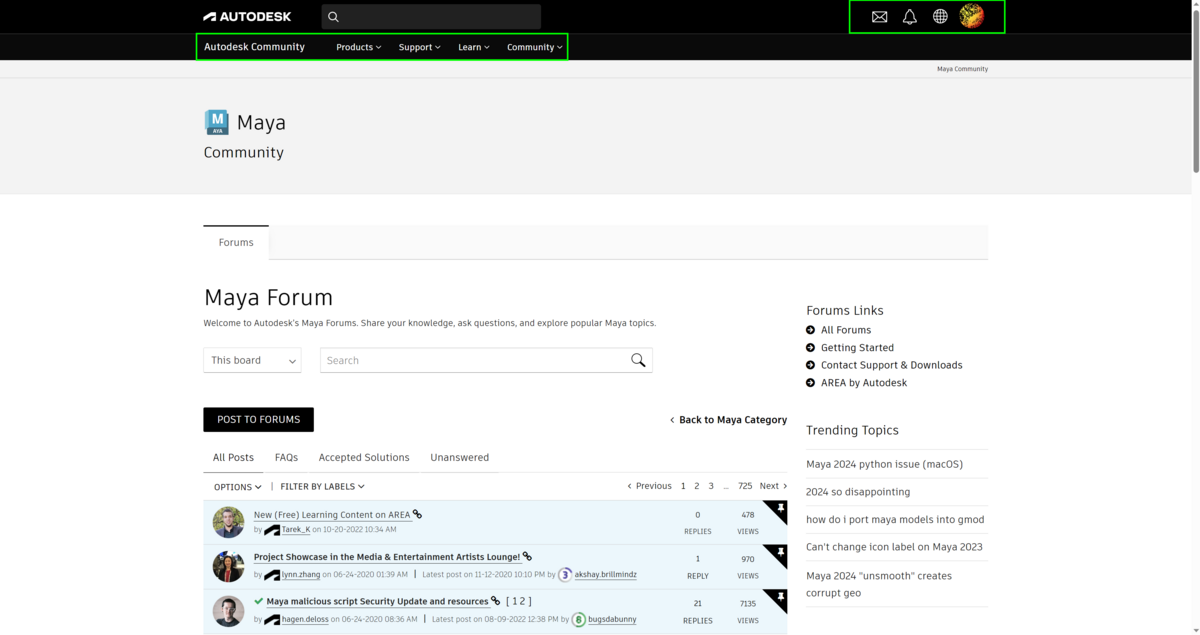Viewport: 1200px width, 635px height.
Task: Click the globe language icon
Action: (x=940, y=17)
